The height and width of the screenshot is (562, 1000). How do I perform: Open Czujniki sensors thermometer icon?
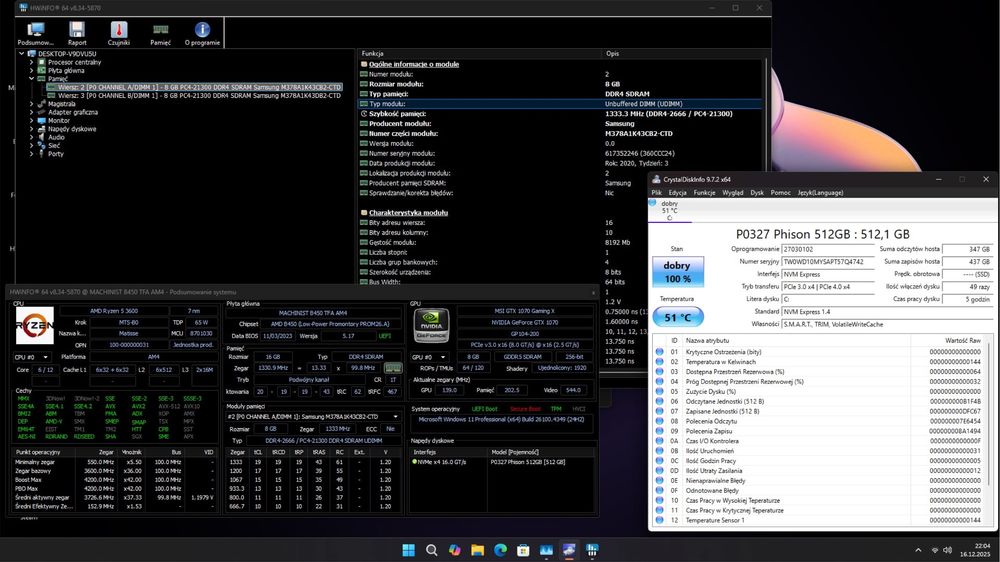tap(119, 29)
